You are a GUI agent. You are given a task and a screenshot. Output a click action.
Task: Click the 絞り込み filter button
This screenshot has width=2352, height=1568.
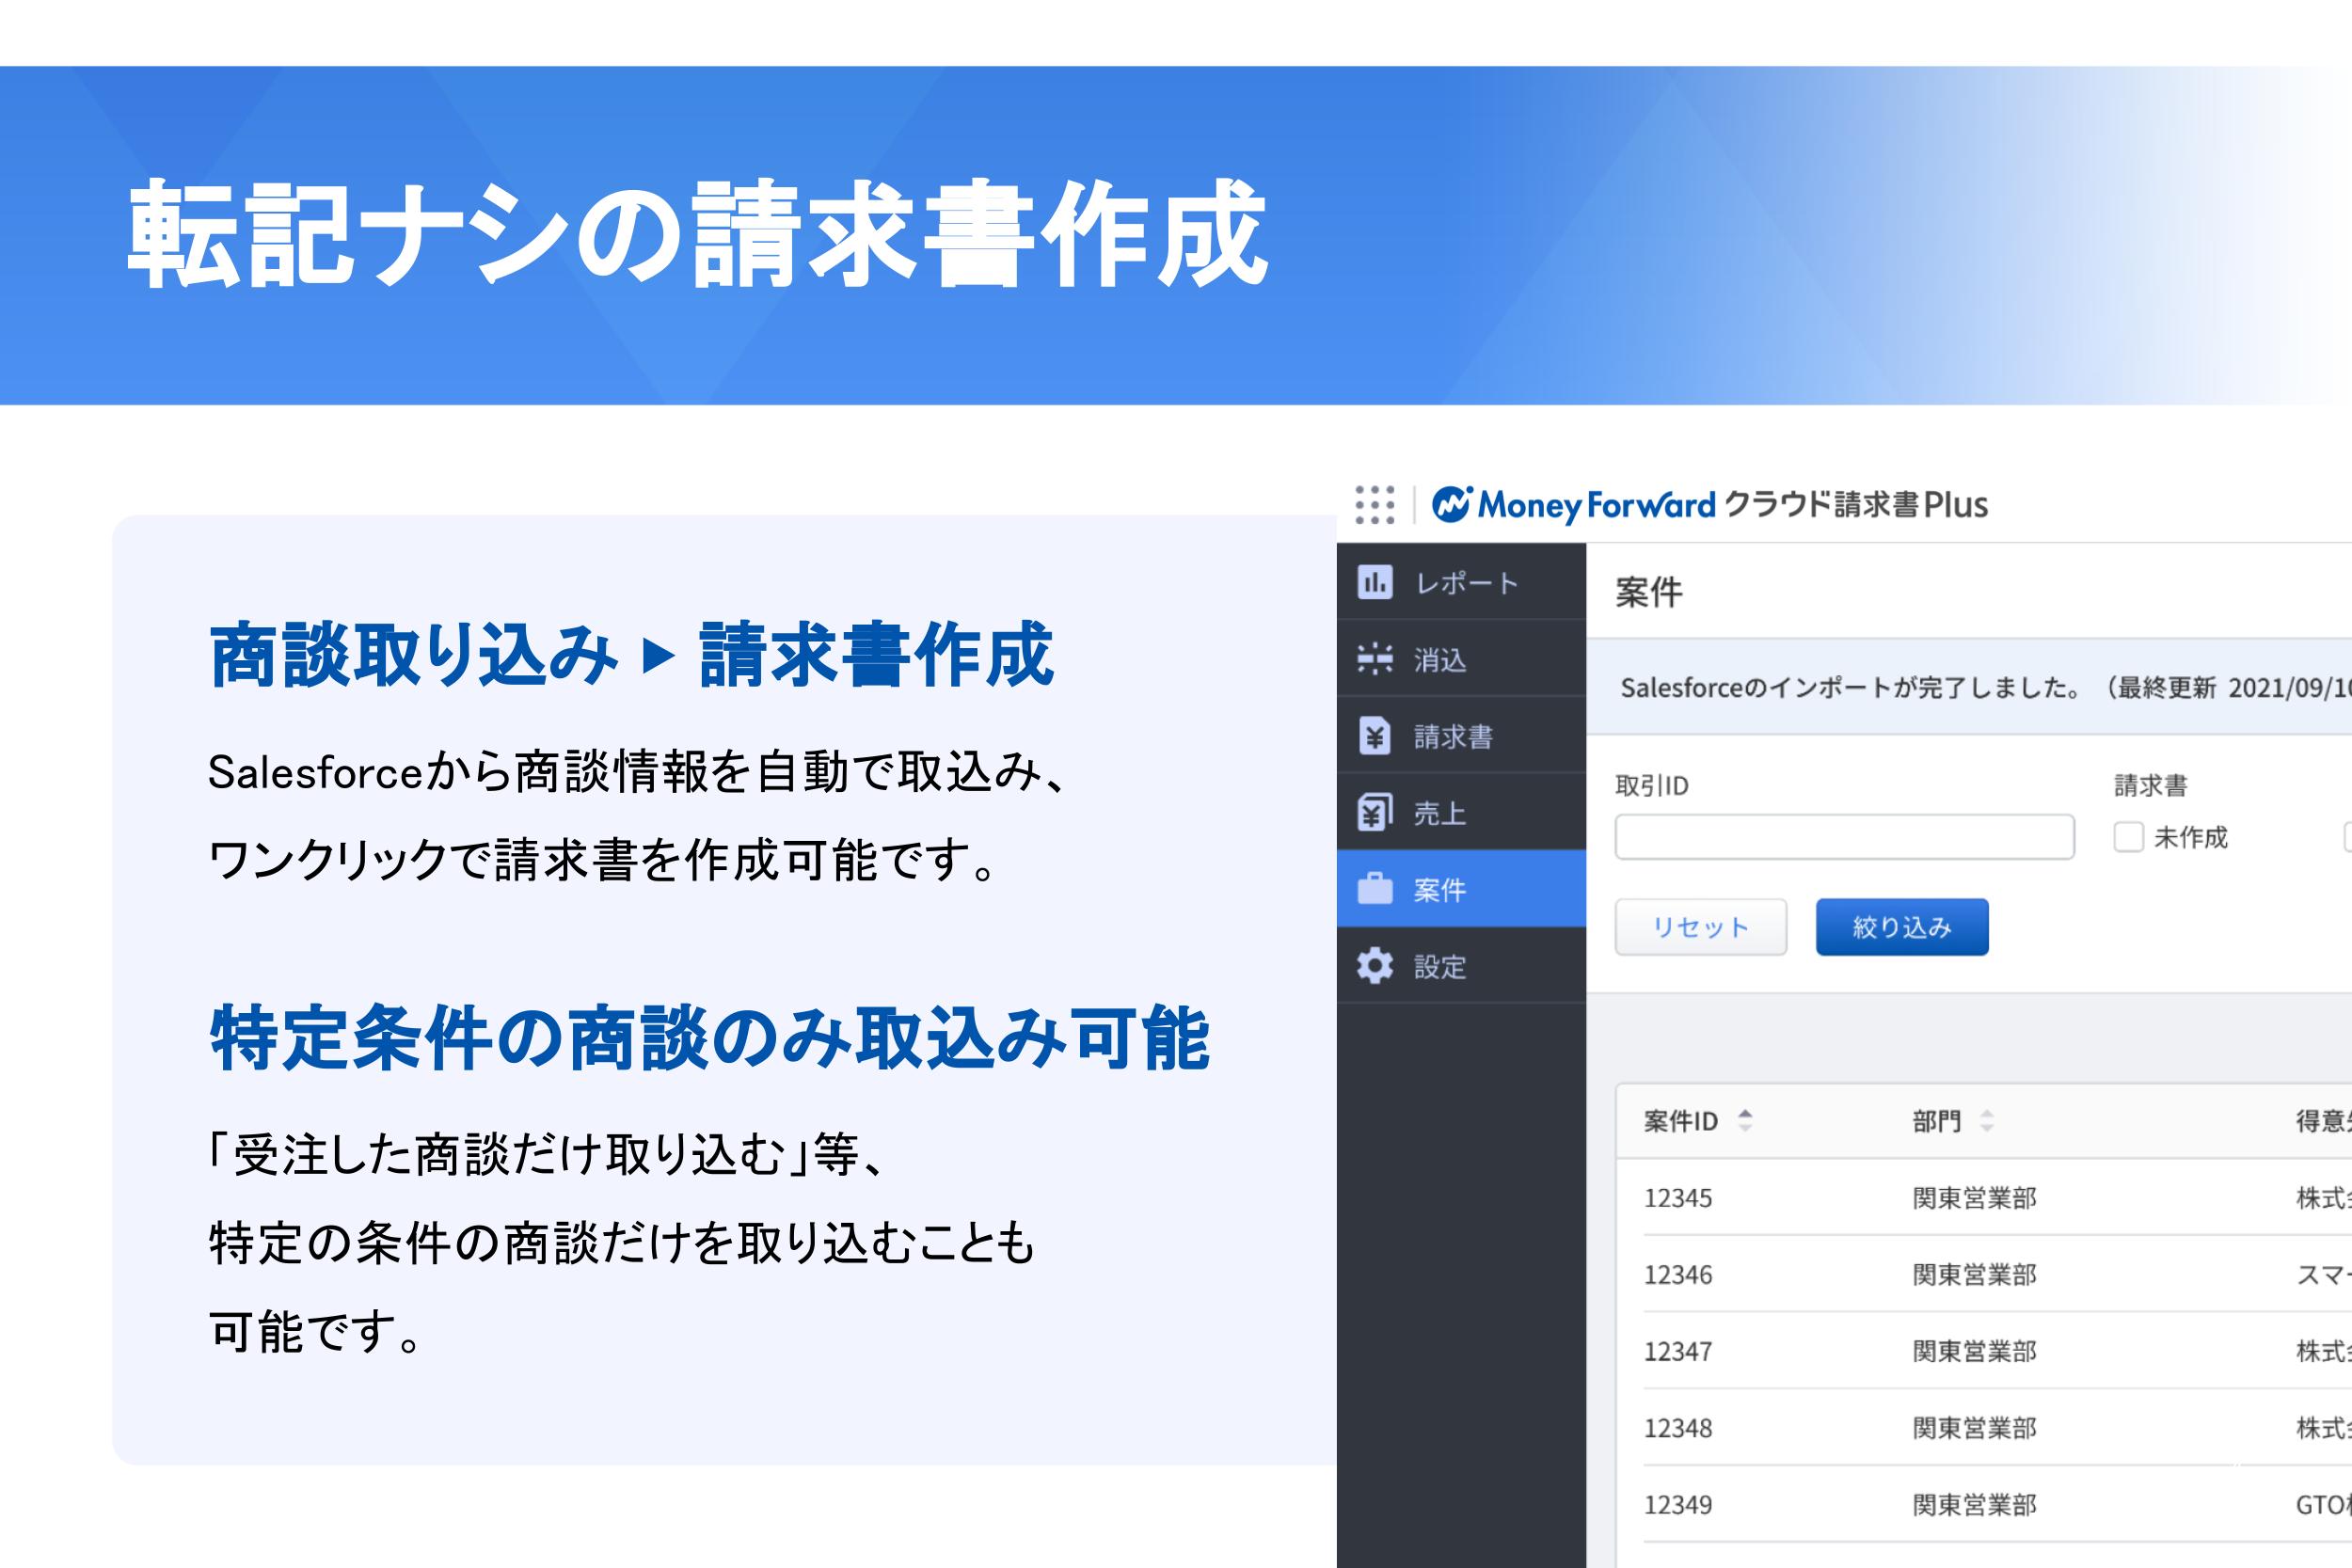pyautogui.click(x=1901, y=927)
